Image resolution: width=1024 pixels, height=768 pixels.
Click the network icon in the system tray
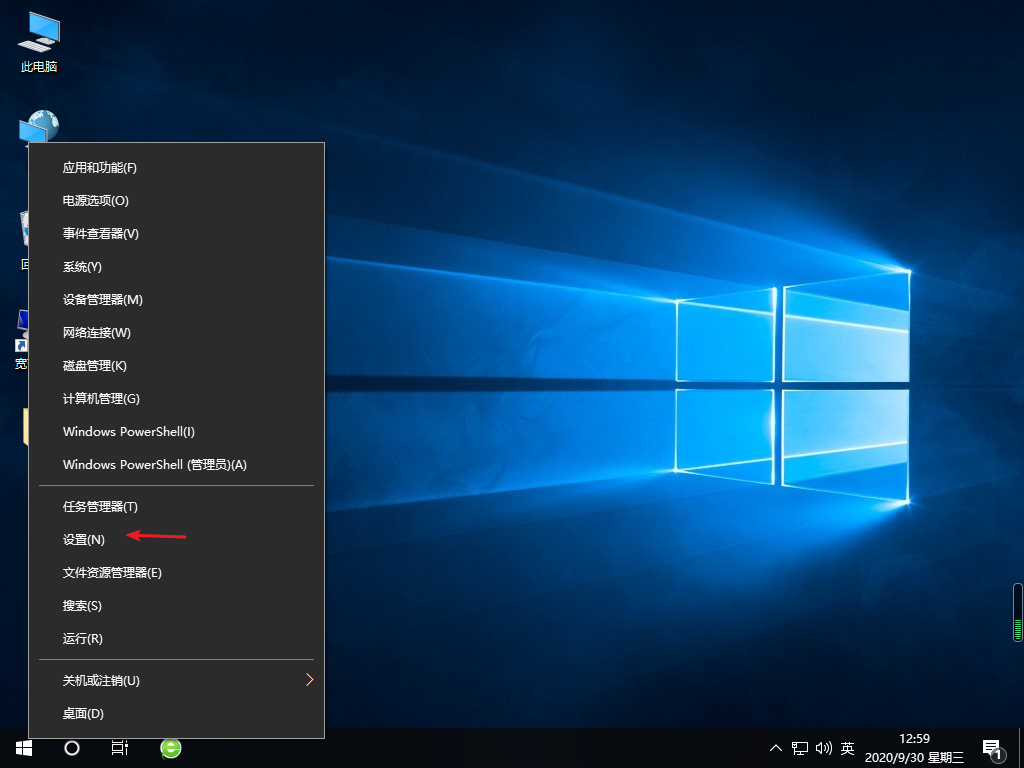[x=799, y=747]
